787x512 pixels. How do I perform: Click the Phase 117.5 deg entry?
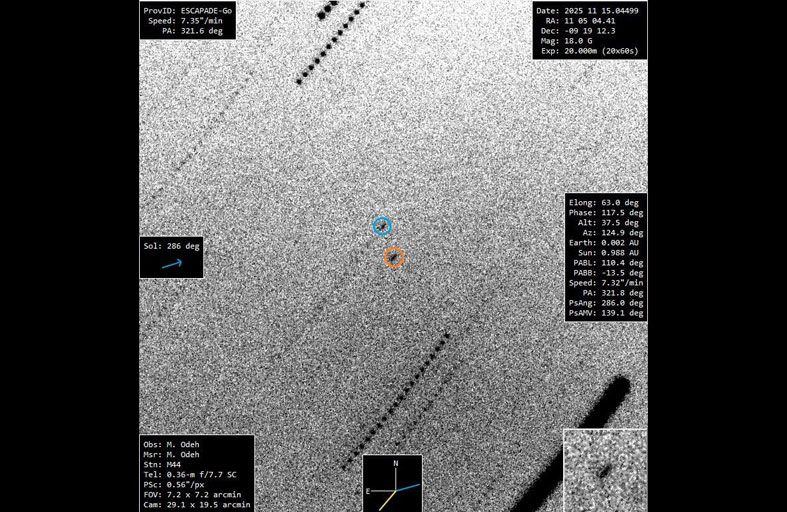coord(606,212)
